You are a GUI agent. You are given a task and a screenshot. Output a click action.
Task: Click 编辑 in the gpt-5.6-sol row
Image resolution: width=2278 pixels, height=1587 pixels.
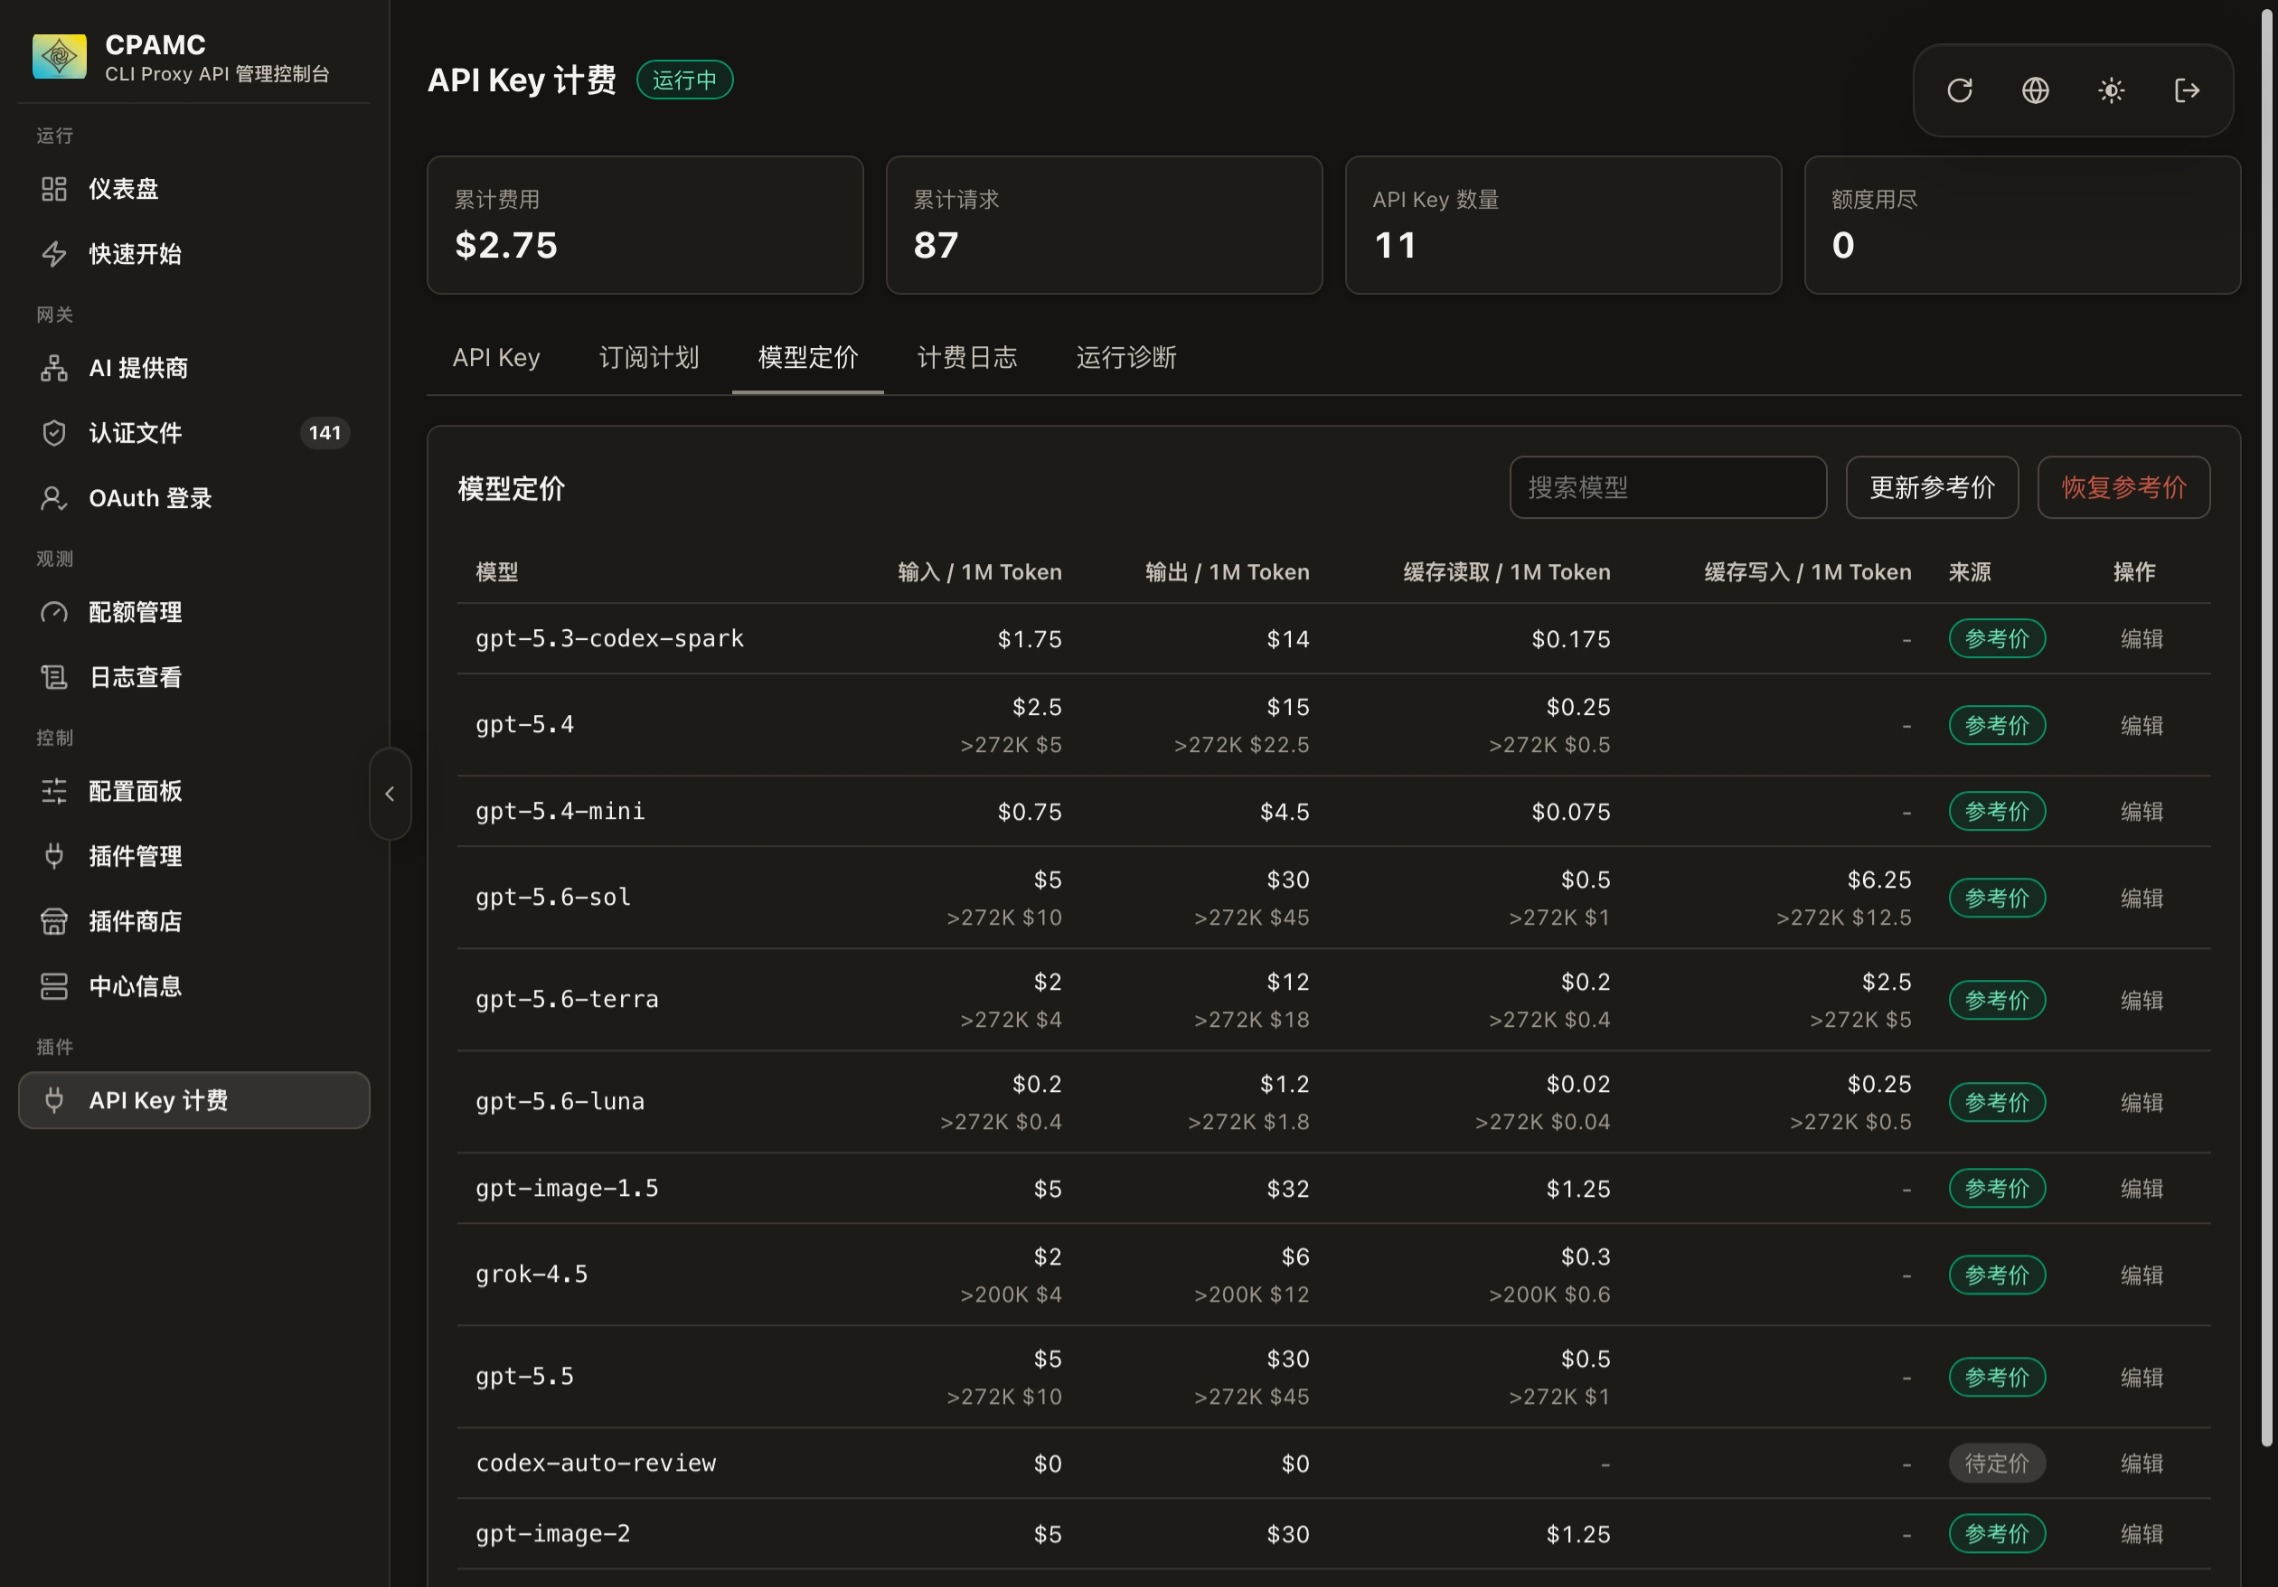pyautogui.click(x=2142, y=898)
